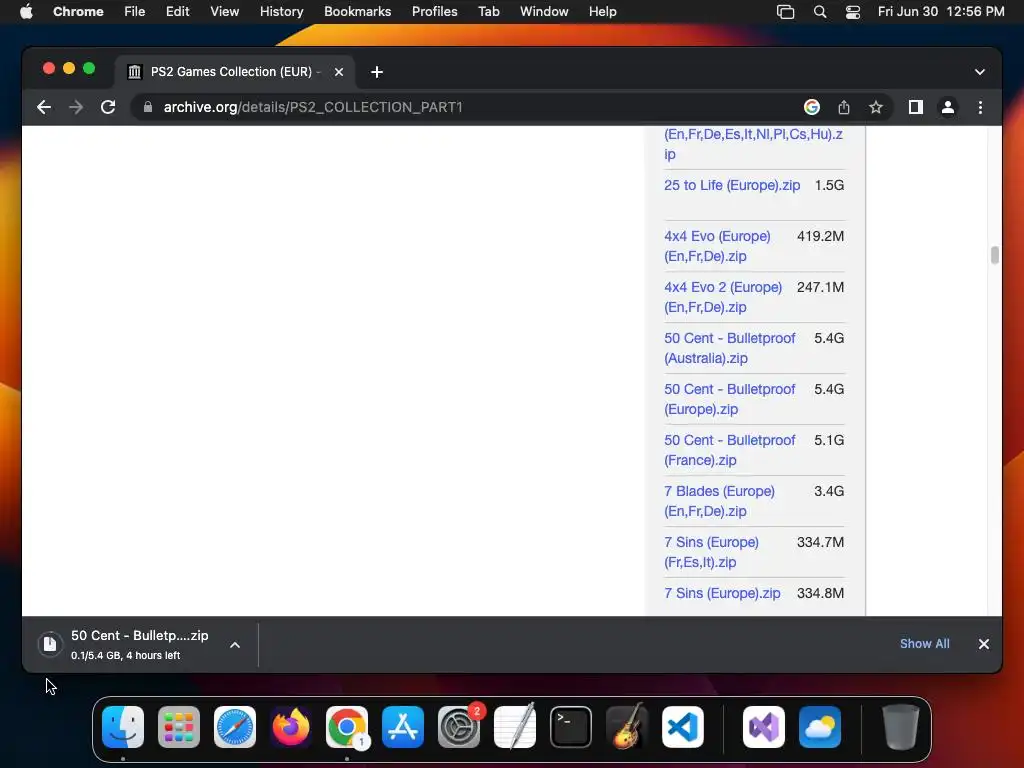Image resolution: width=1024 pixels, height=768 pixels.
Task: Click the 419.2M file size text
Action: click(820, 236)
